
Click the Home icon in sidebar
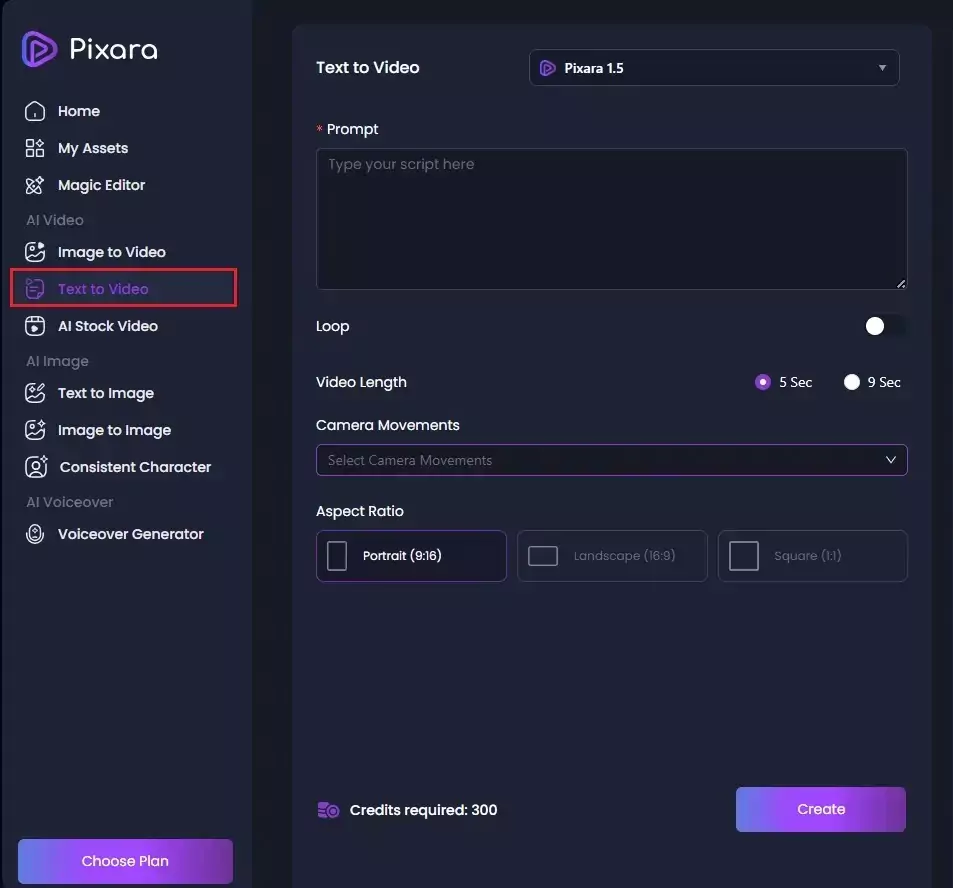pyautogui.click(x=35, y=111)
